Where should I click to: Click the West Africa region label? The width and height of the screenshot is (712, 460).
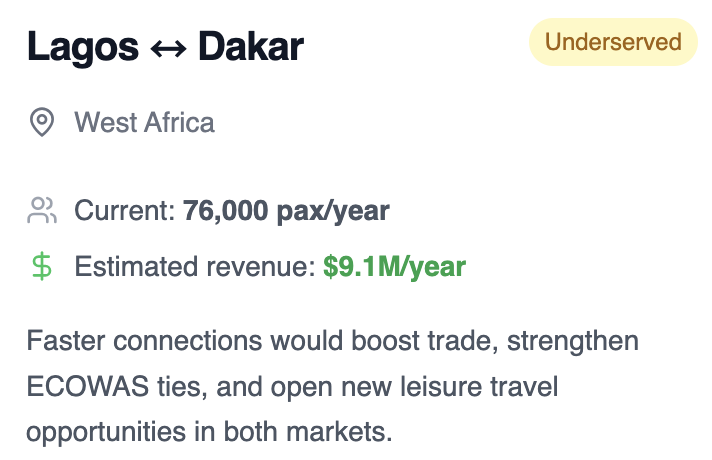pyautogui.click(x=144, y=123)
